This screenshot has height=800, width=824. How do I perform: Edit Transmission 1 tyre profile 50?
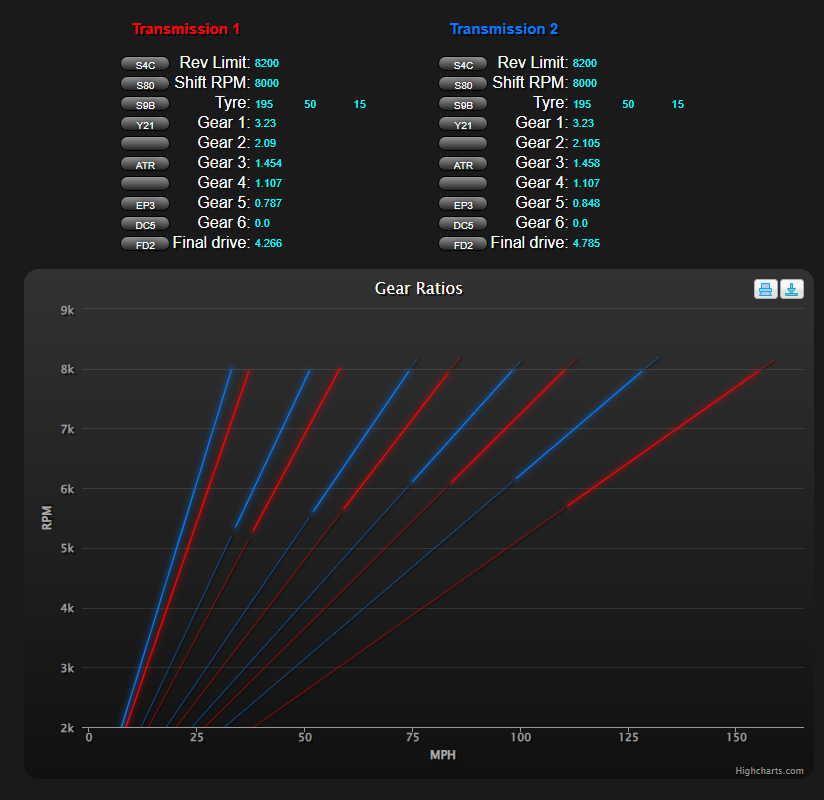pyautogui.click(x=310, y=104)
